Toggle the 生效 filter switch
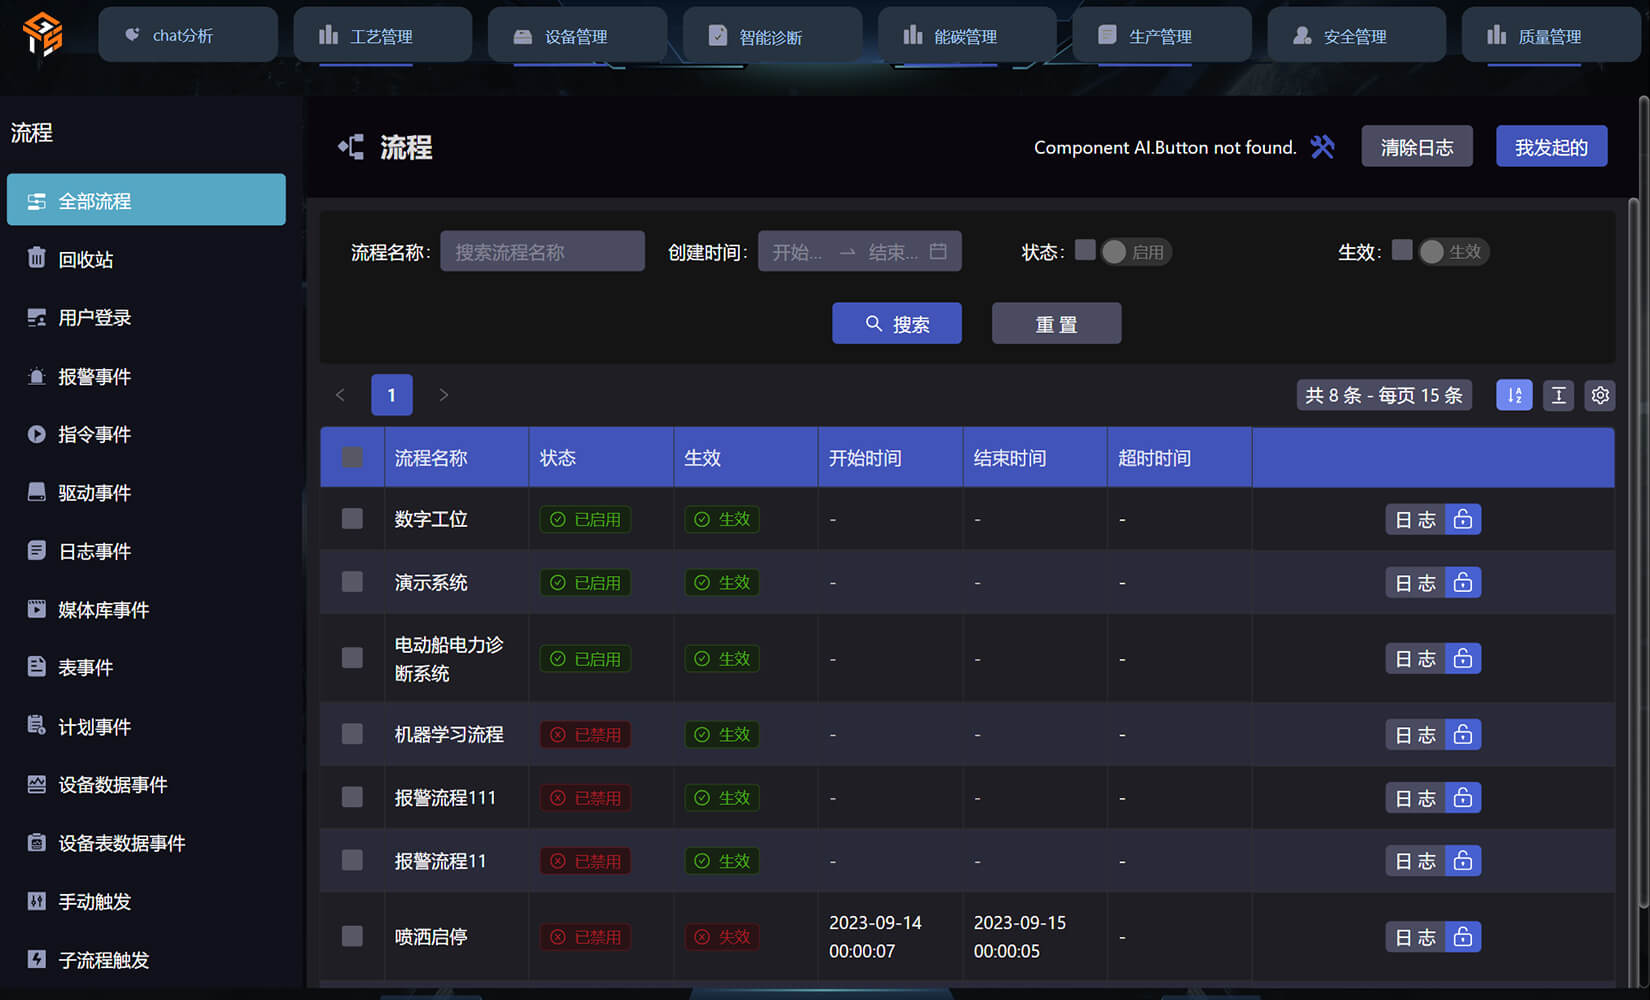The width and height of the screenshot is (1650, 1000). [1453, 252]
